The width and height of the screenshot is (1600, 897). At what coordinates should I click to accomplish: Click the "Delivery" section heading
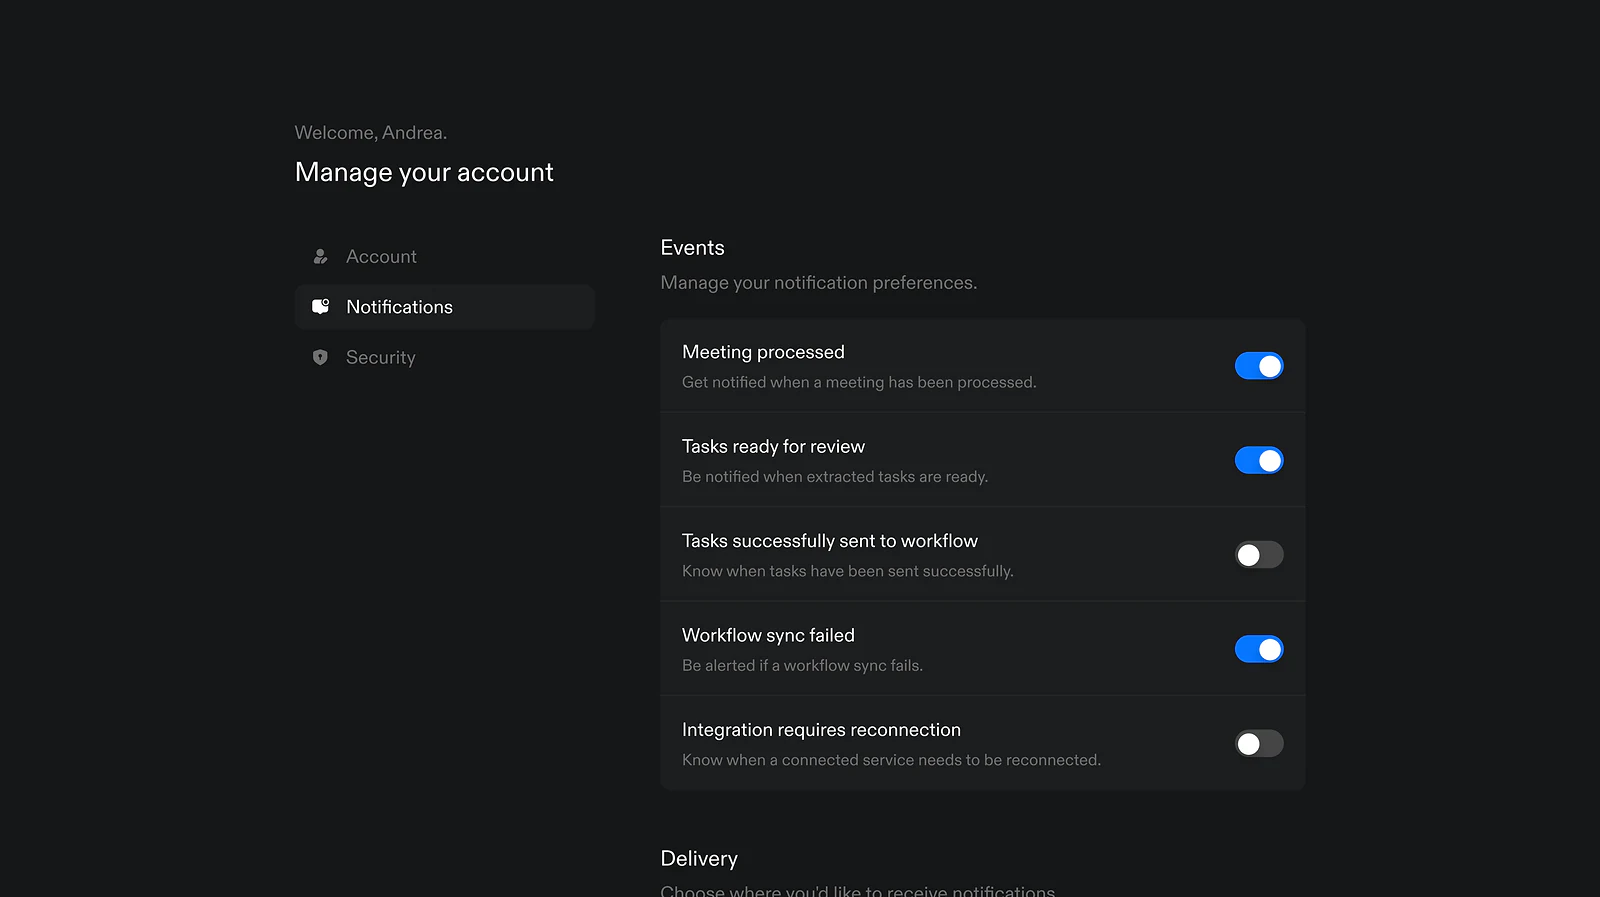pos(699,859)
